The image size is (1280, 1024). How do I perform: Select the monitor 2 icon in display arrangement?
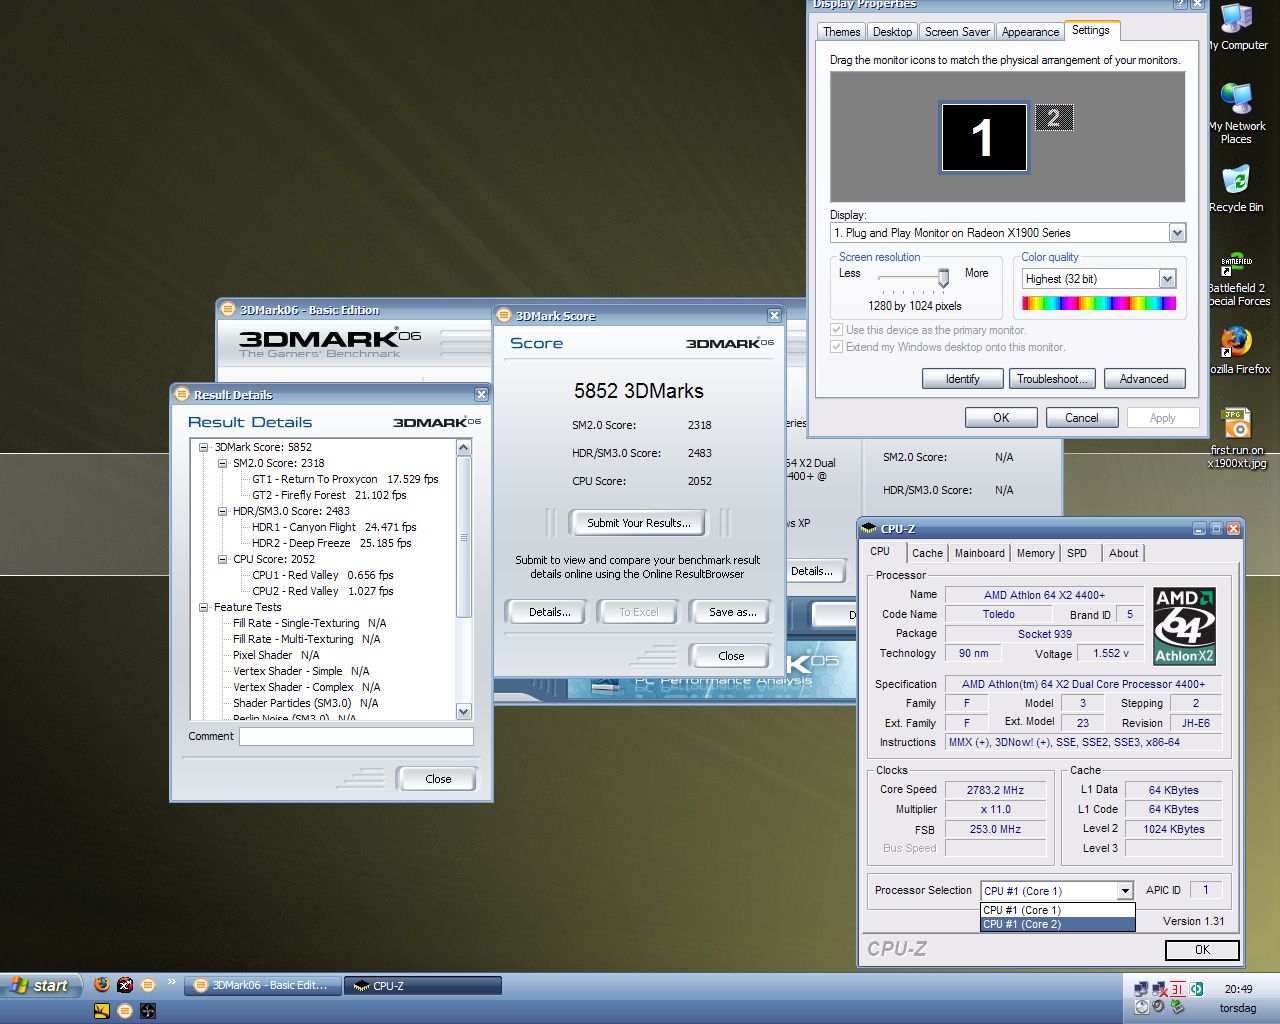tap(1053, 118)
